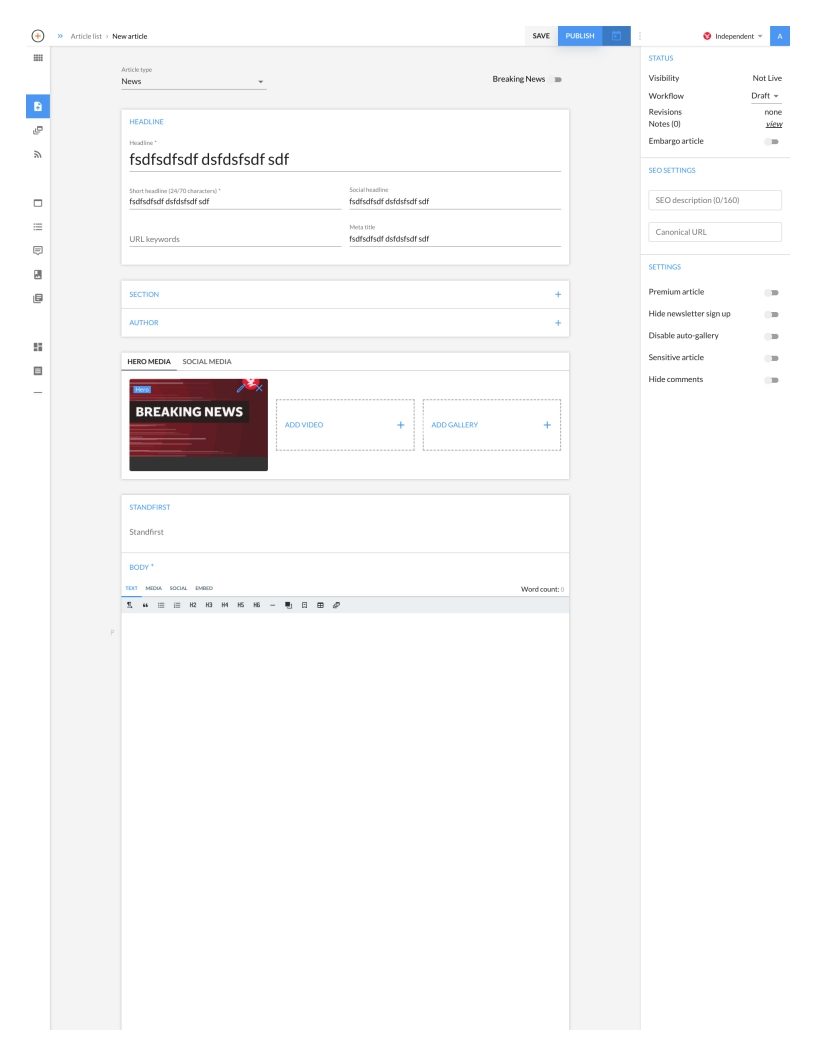Apply H6 heading format

coord(257,605)
